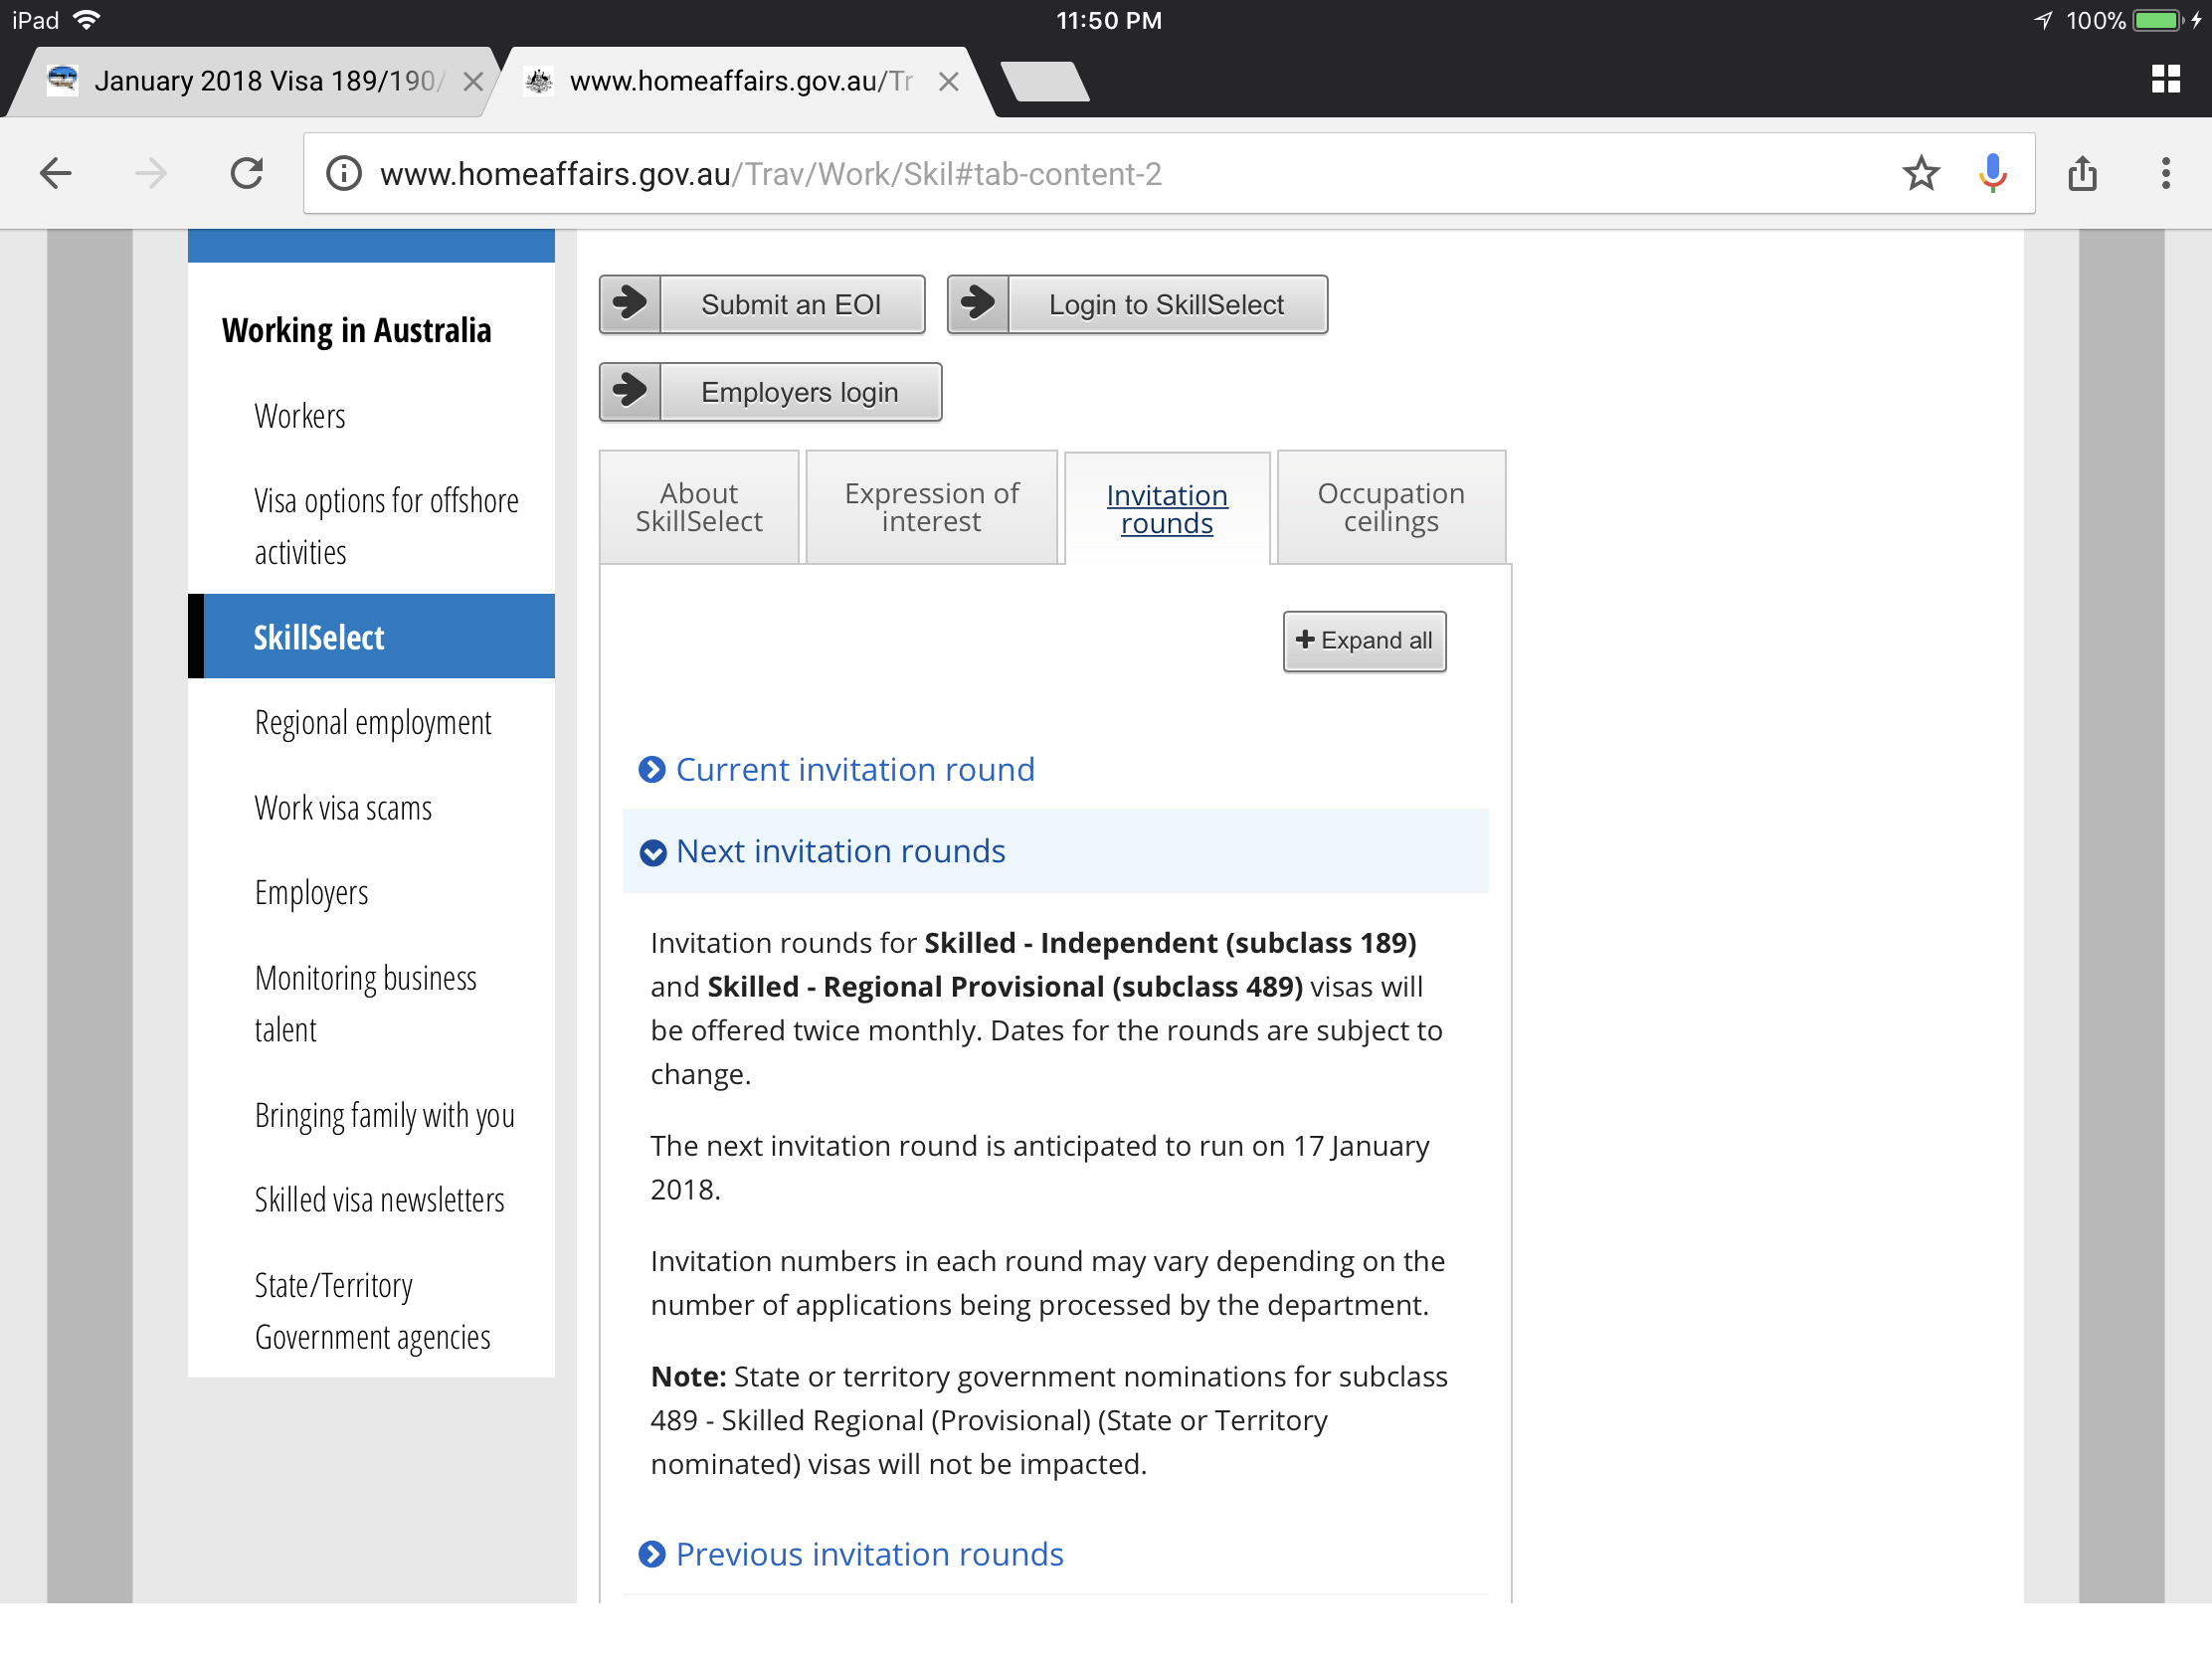Reload the page with refresh icon
Viewport: 2212px width, 1659px height.
click(246, 174)
